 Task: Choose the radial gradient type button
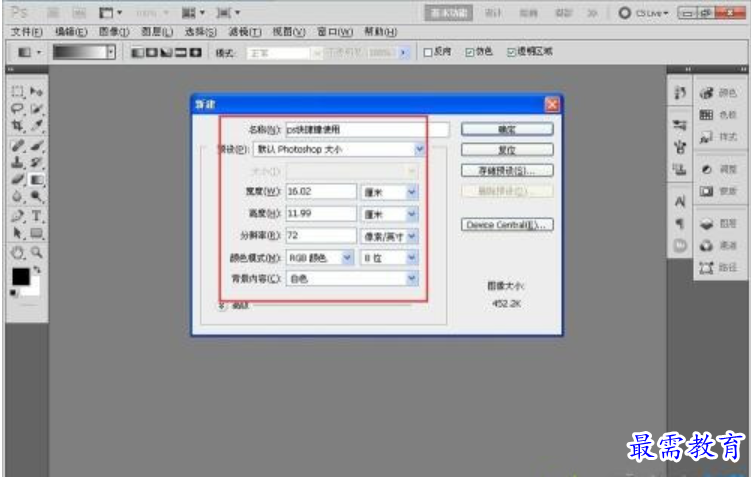152,52
